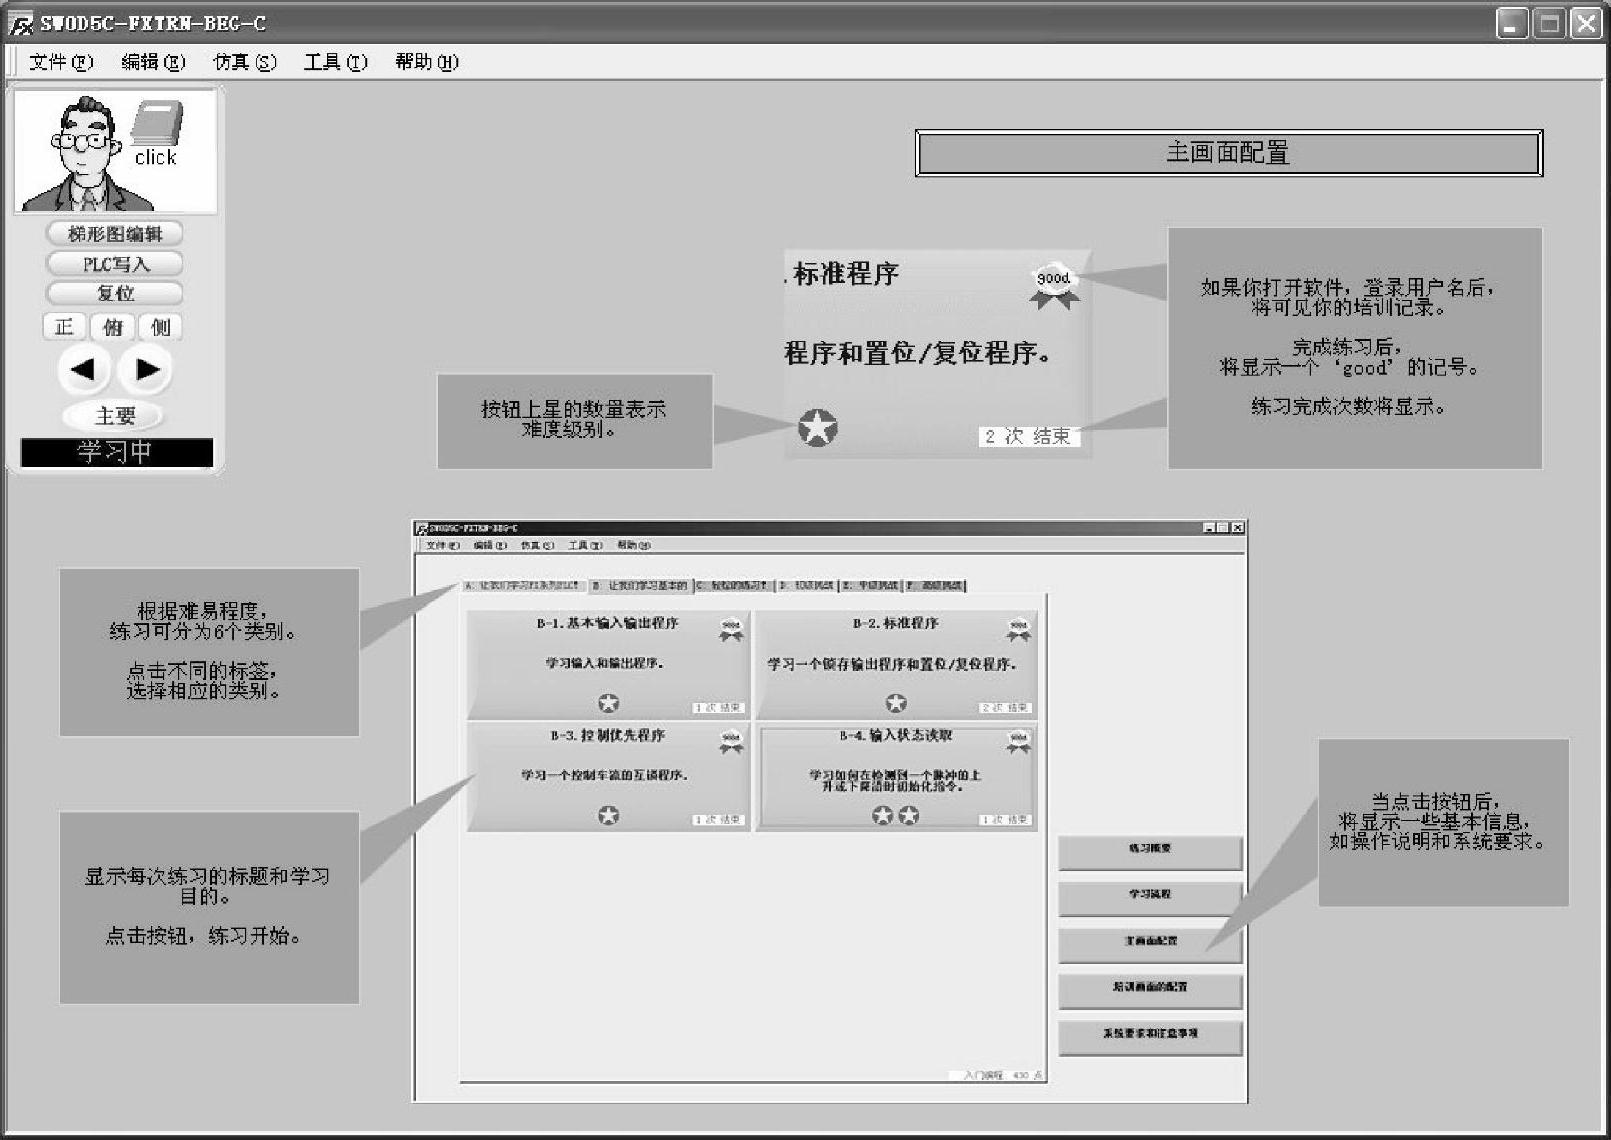Click B-2 标准程序 card in illustration
This screenshot has height=1140, width=1611.
(896, 664)
